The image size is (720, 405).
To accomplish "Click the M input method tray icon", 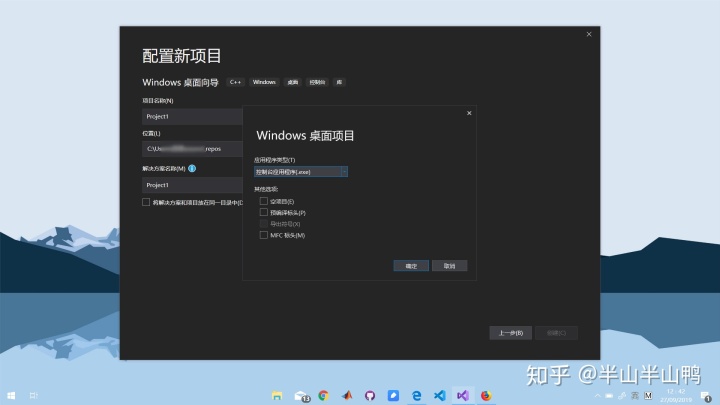I will tap(648, 395).
